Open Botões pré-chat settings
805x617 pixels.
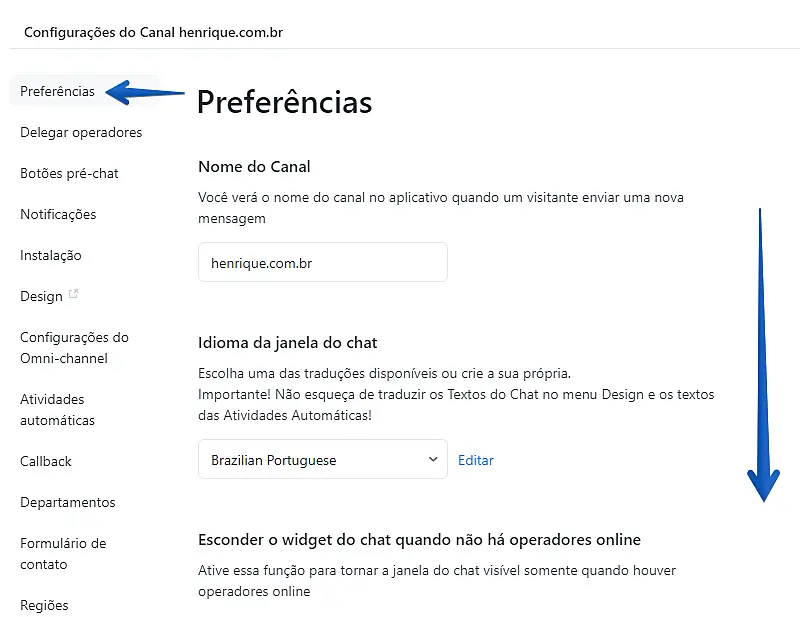69,173
